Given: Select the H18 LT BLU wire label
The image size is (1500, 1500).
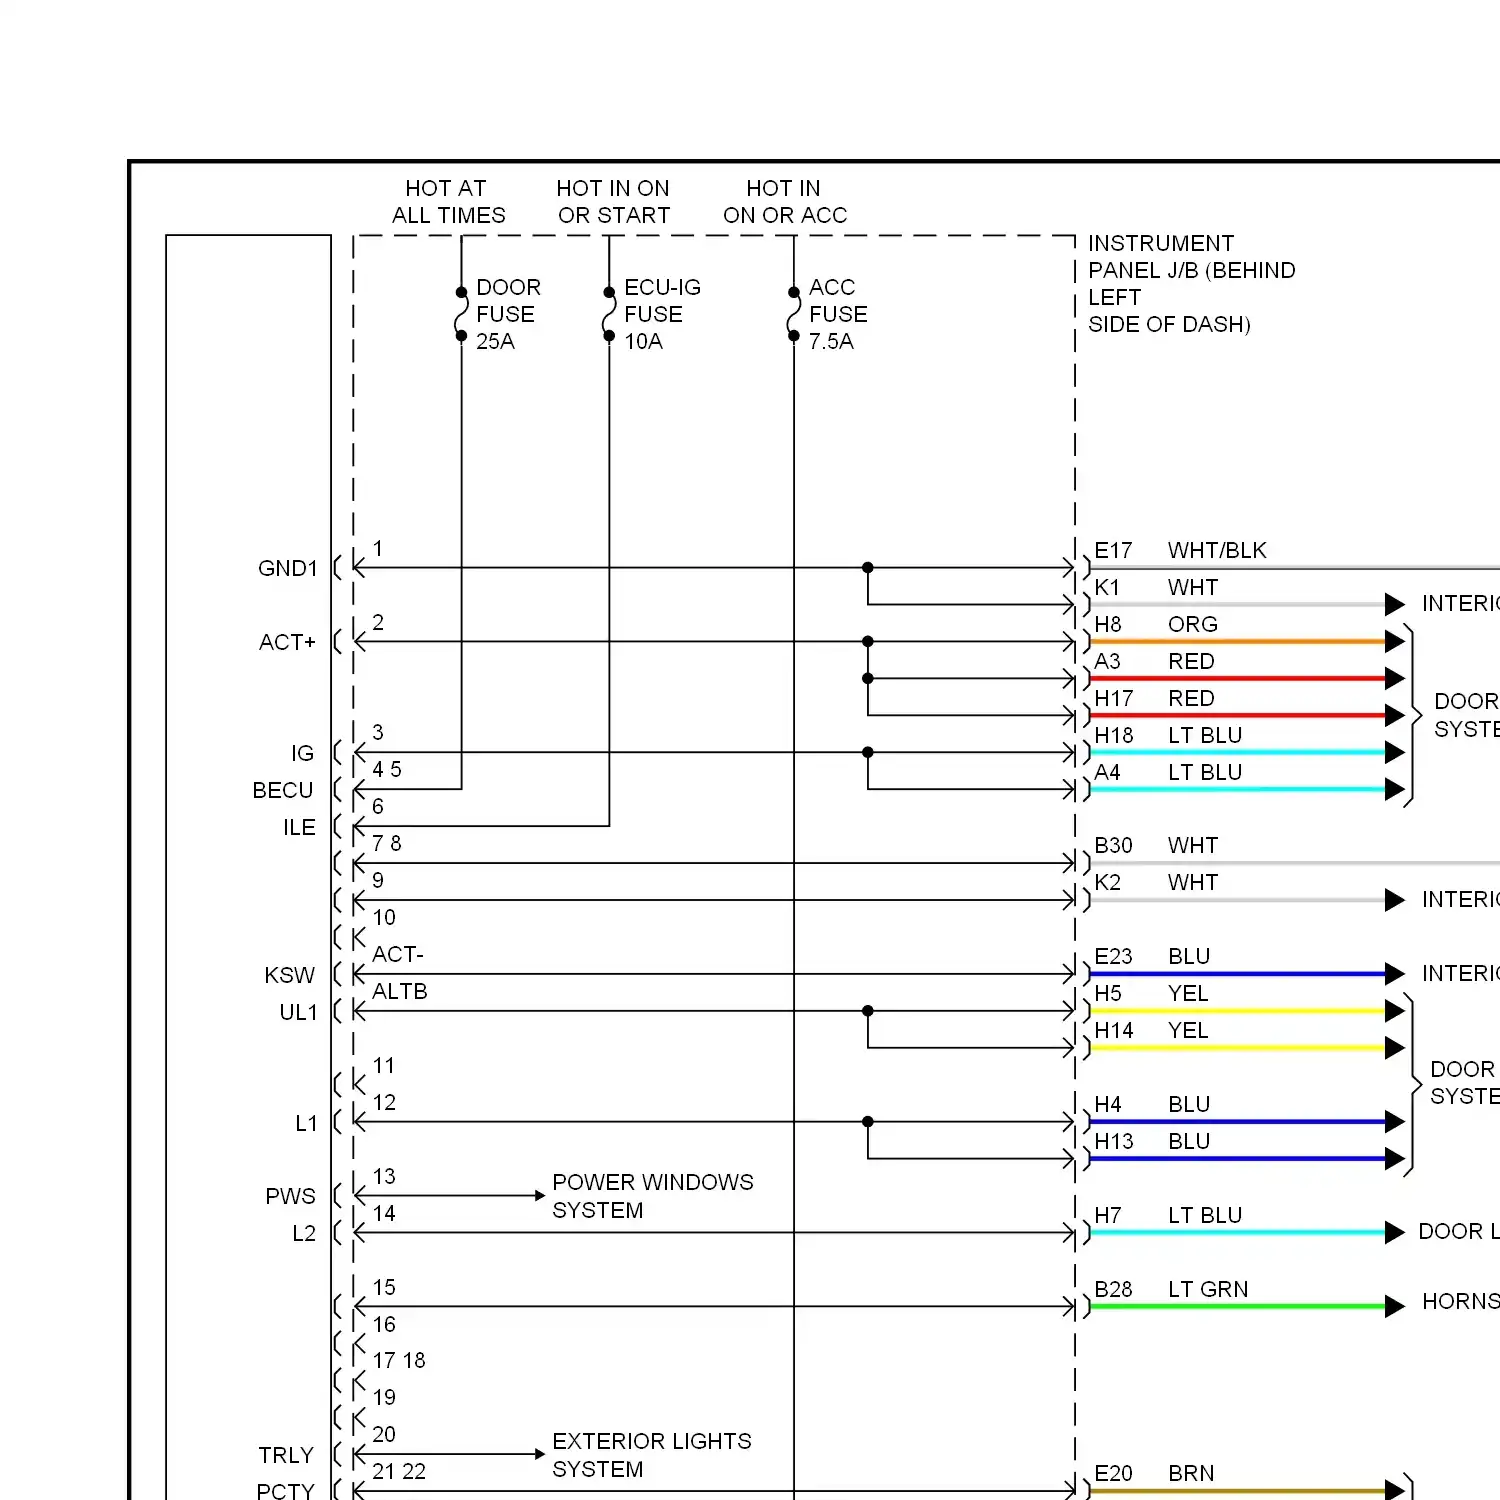Looking at the screenshot, I should [x=1168, y=735].
